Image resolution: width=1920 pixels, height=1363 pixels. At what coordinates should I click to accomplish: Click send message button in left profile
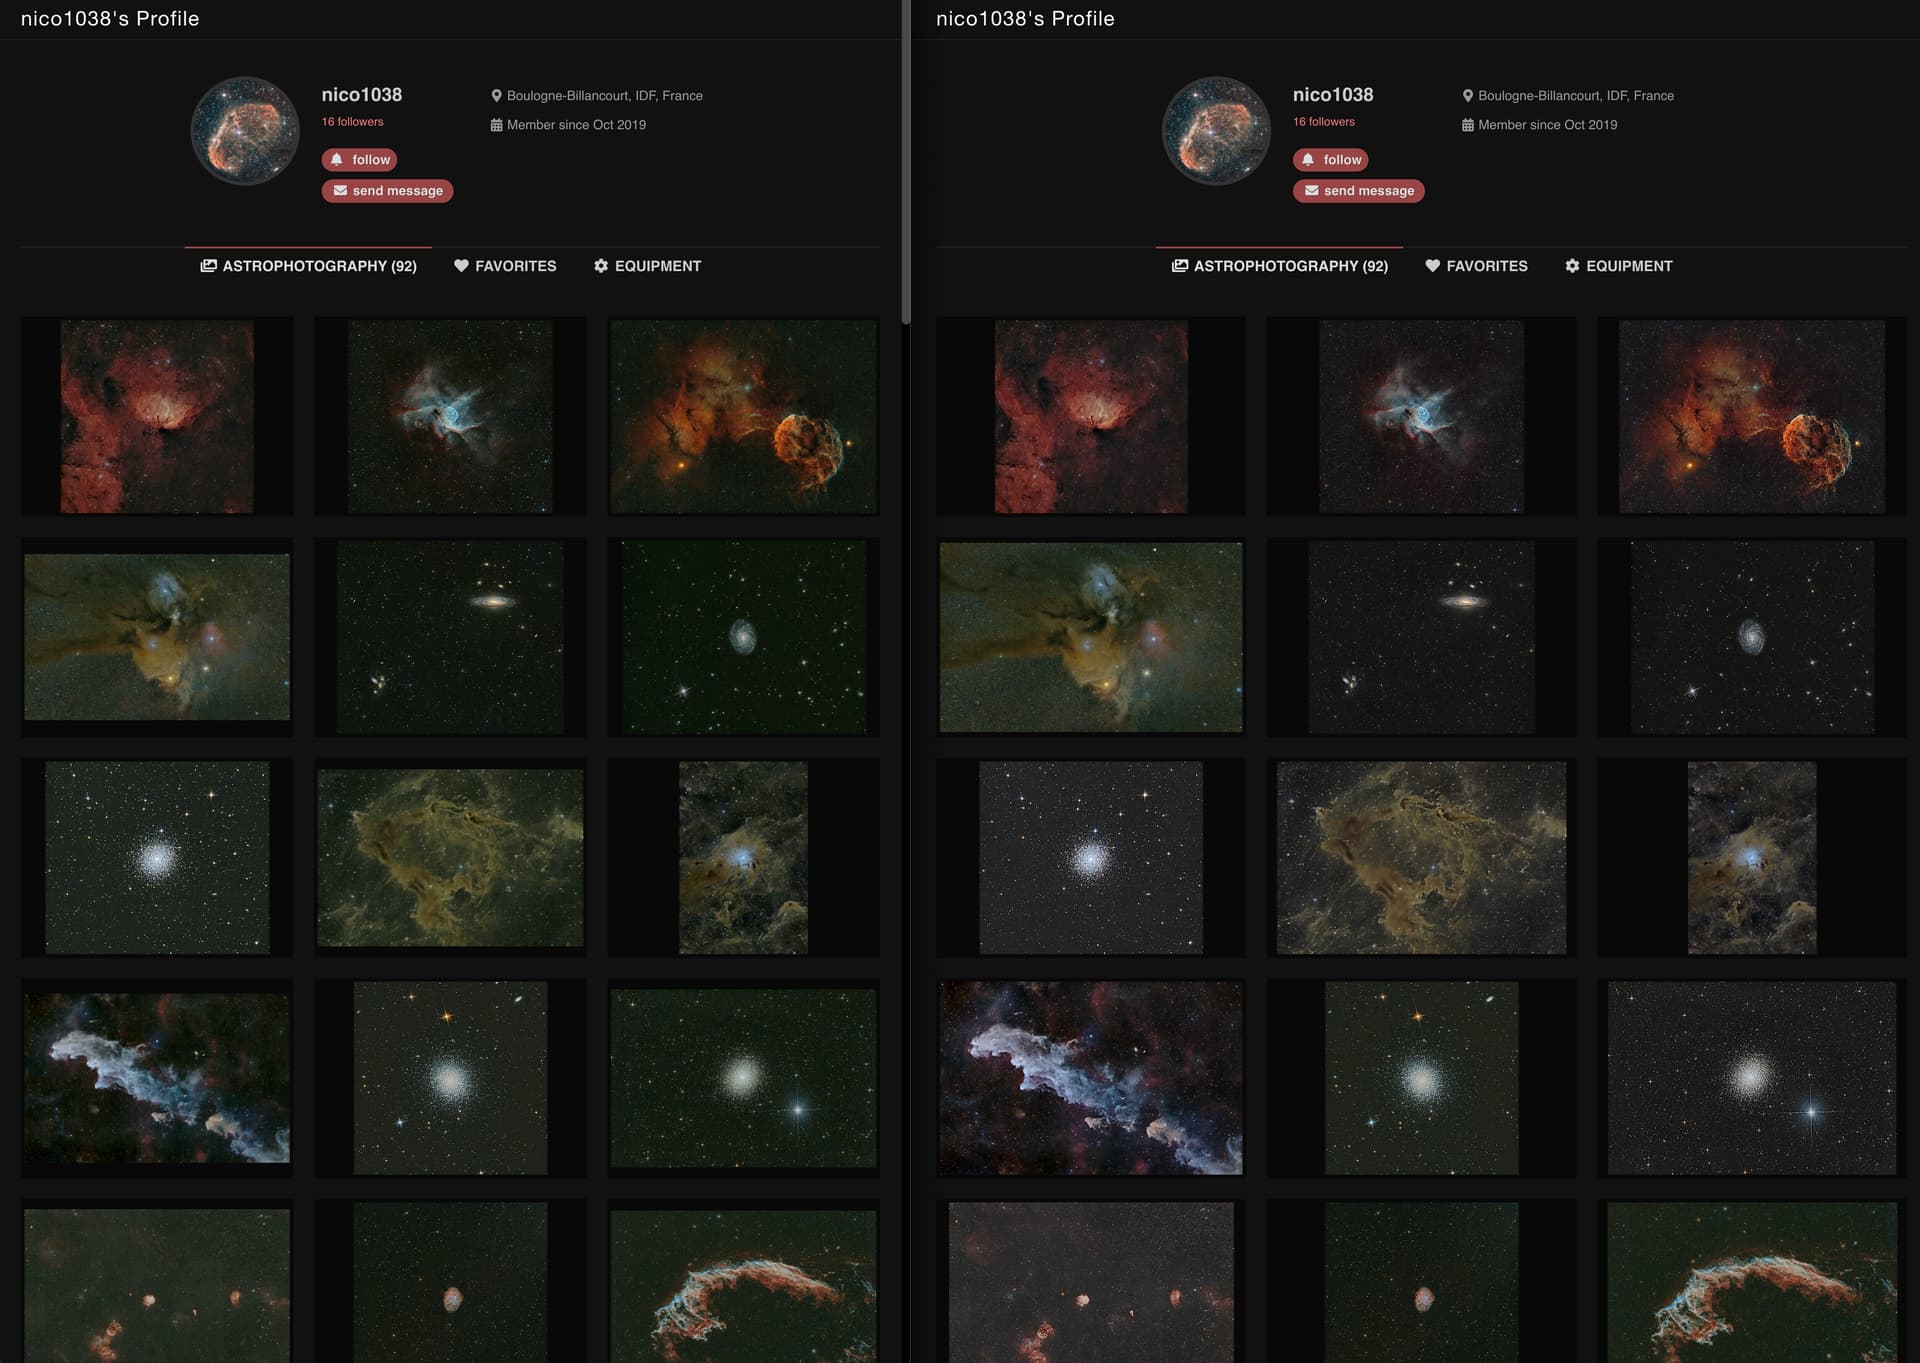(387, 191)
